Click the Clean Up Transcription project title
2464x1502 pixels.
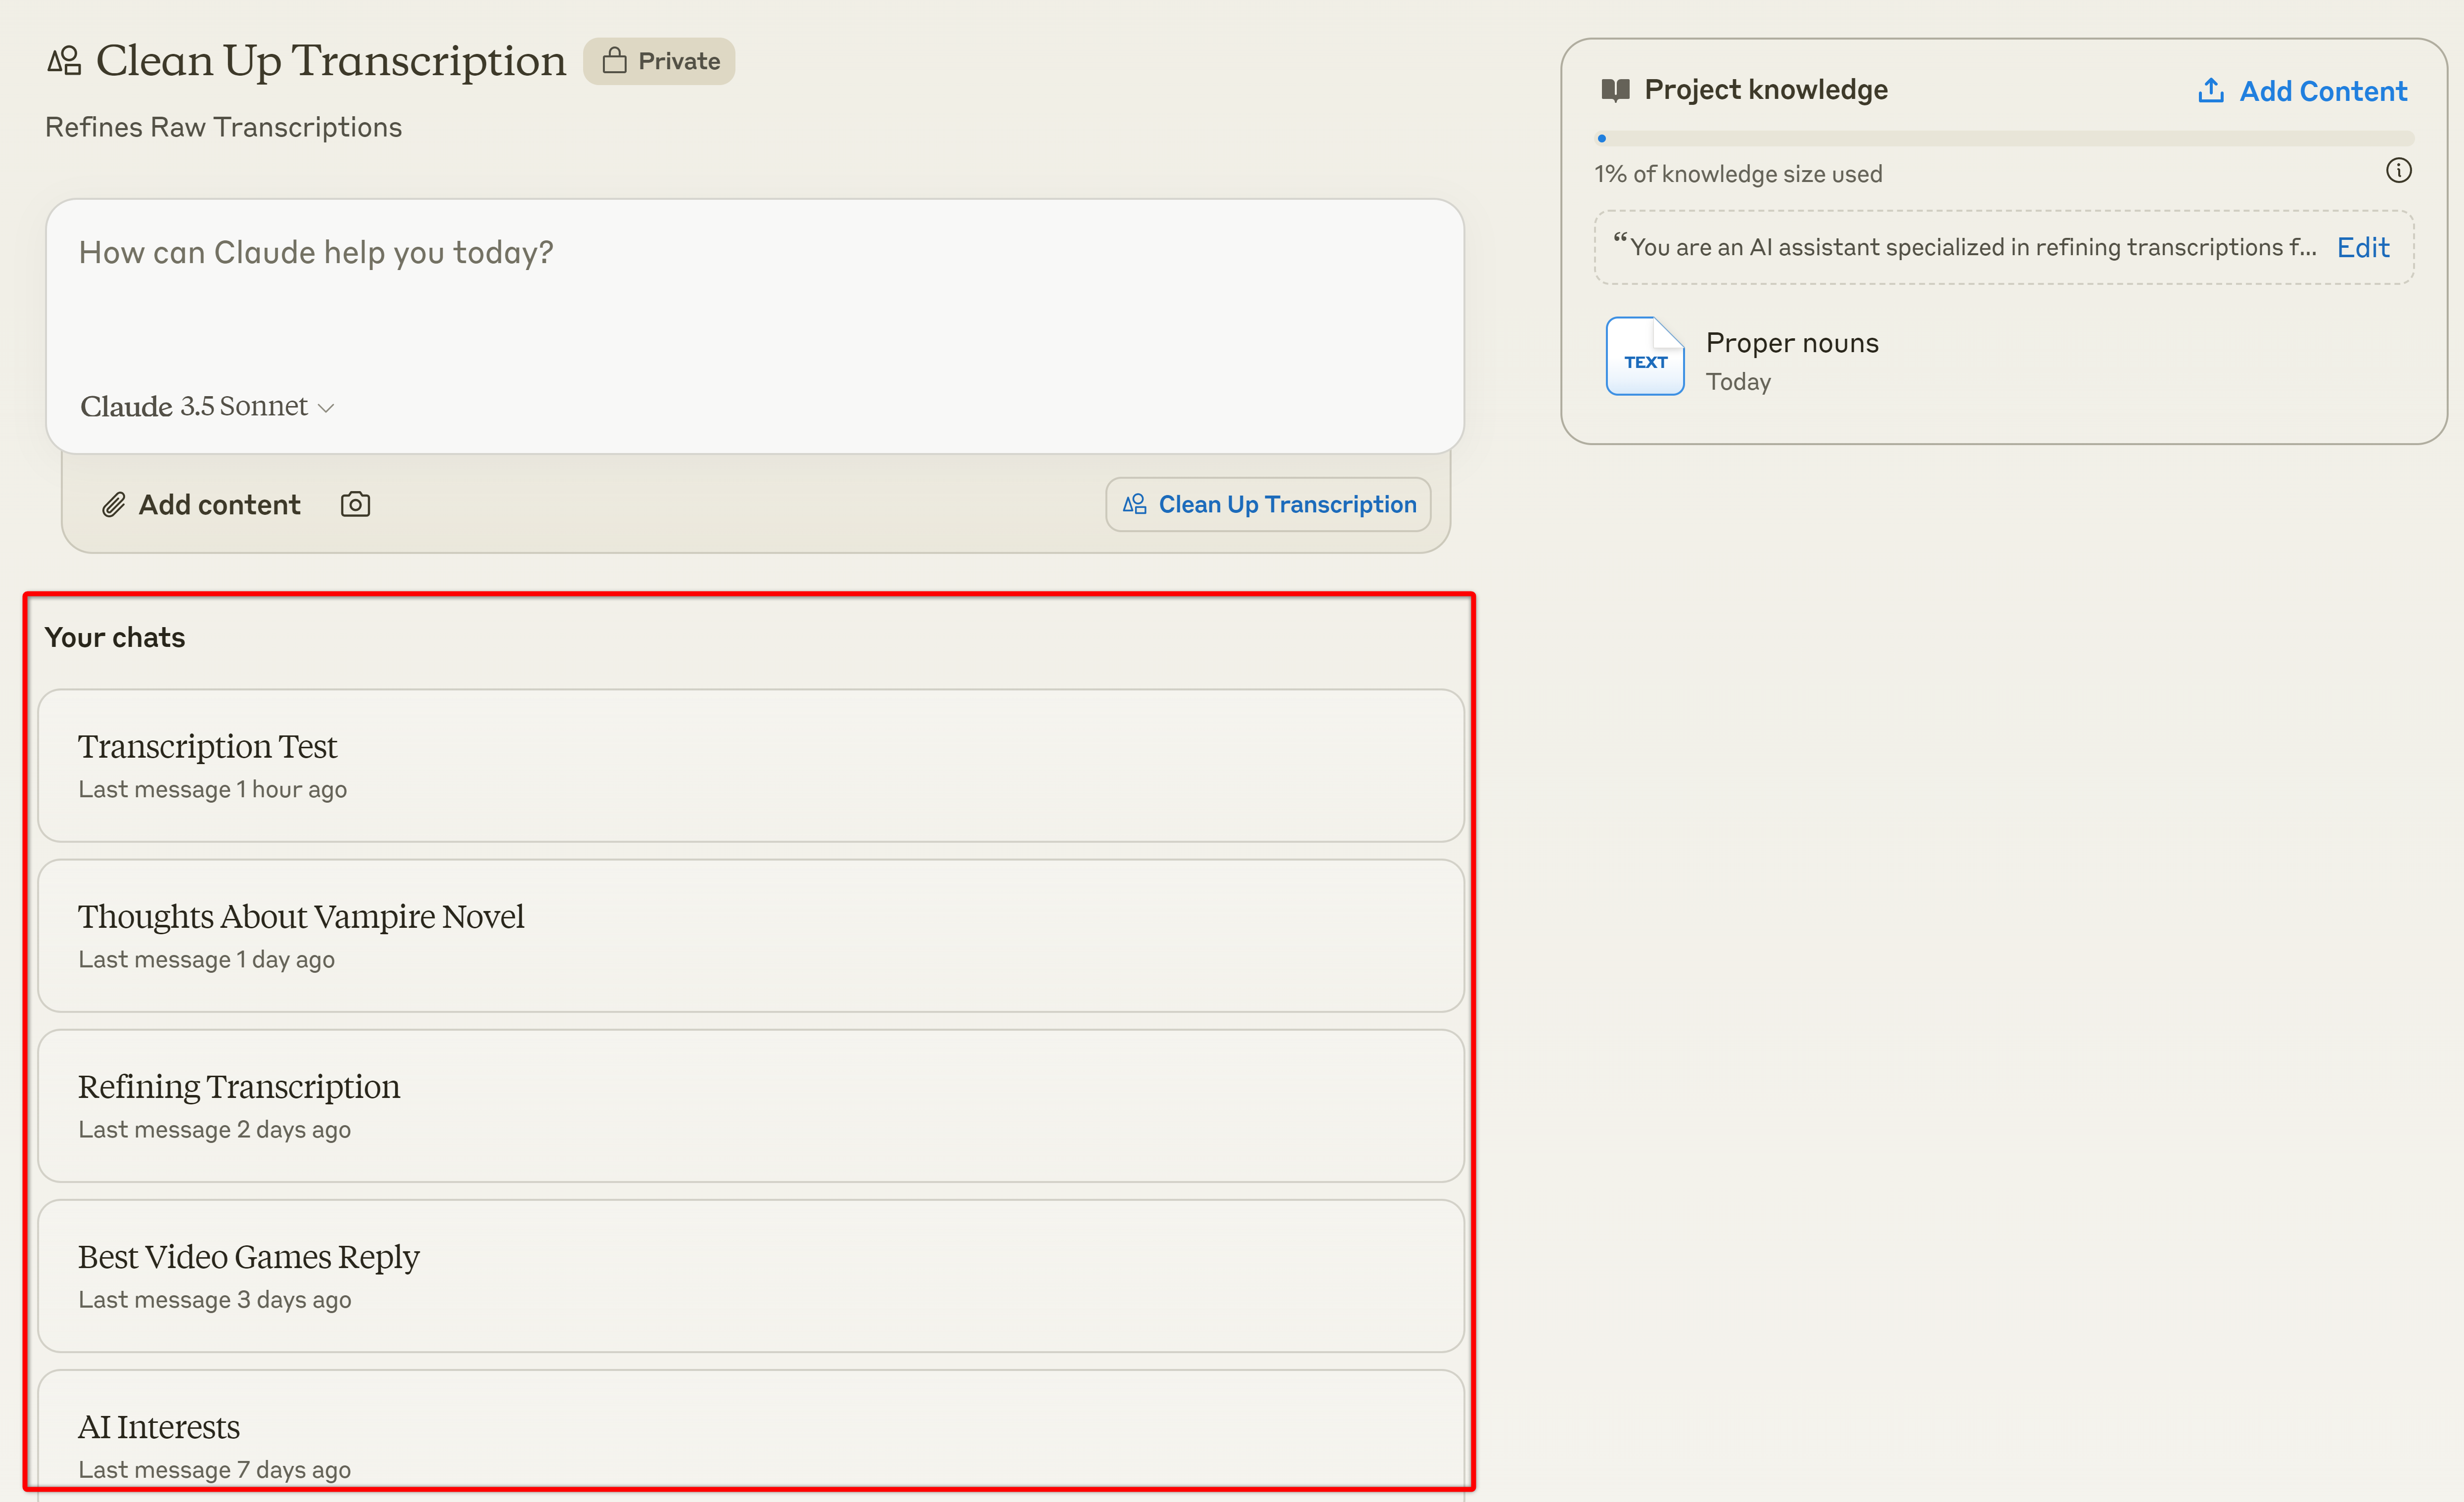pyautogui.click(x=331, y=61)
